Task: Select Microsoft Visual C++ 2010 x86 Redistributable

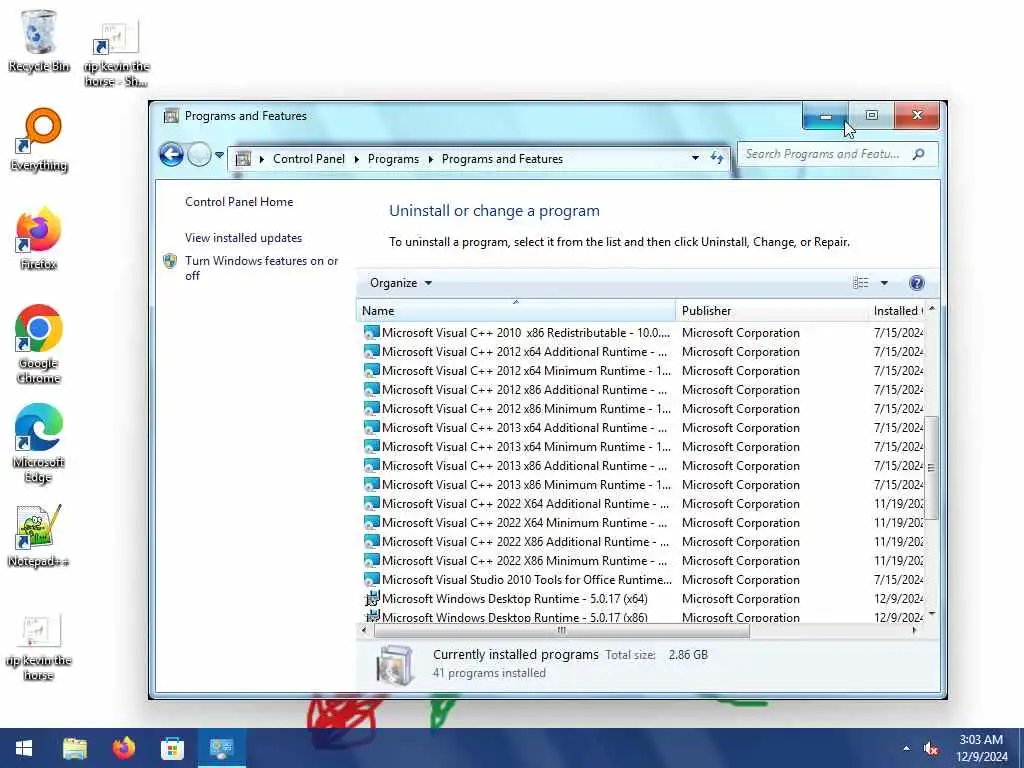Action: [642, 332]
